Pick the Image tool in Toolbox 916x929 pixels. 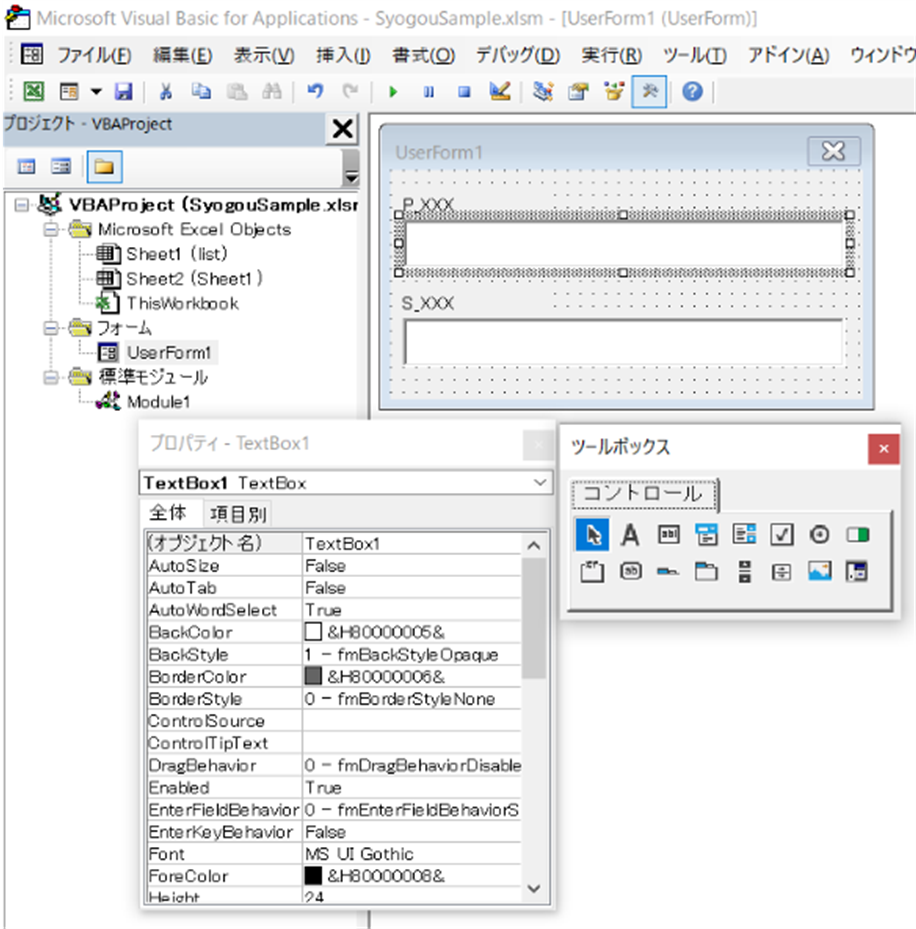tap(819, 571)
